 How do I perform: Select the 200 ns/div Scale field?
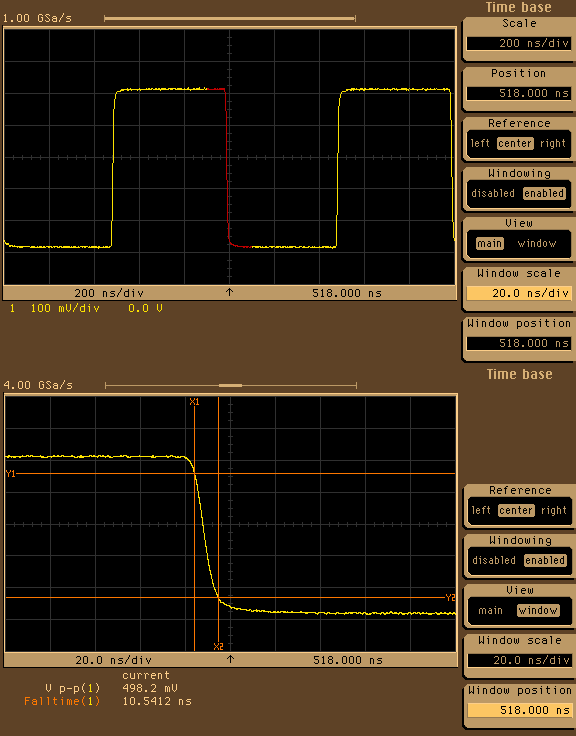519,43
